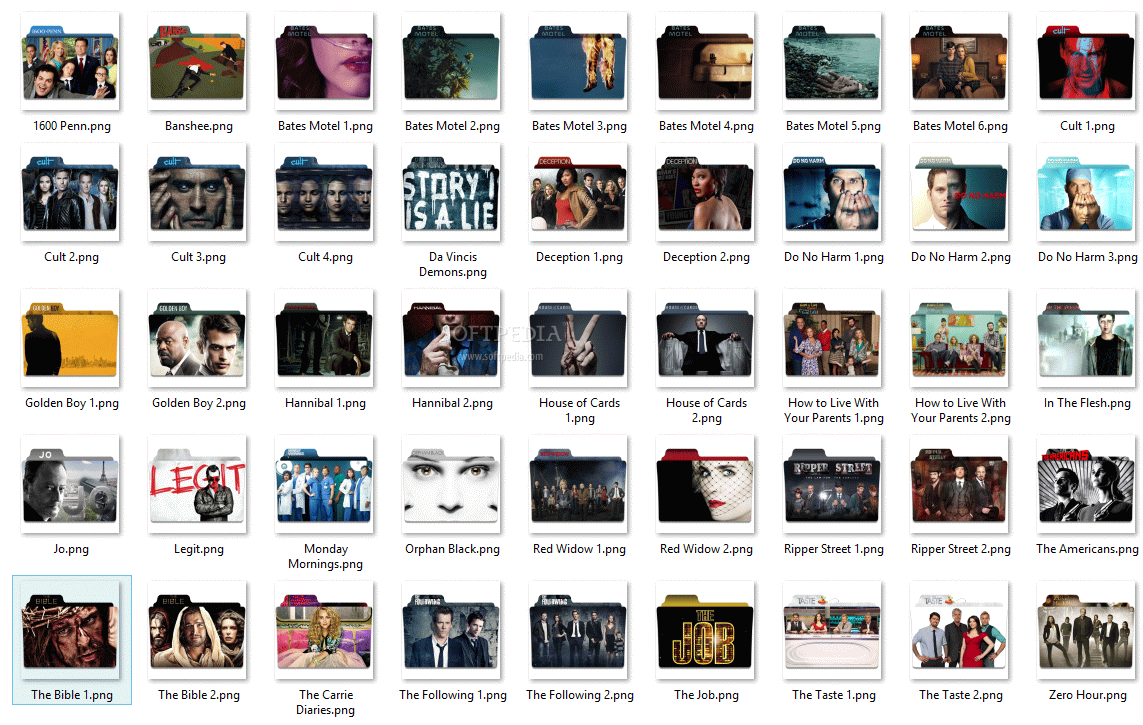Open the Jo.png folder icon
This screenshot has width=1143, height=725.
pyautogui.click(x=71, y=485)
